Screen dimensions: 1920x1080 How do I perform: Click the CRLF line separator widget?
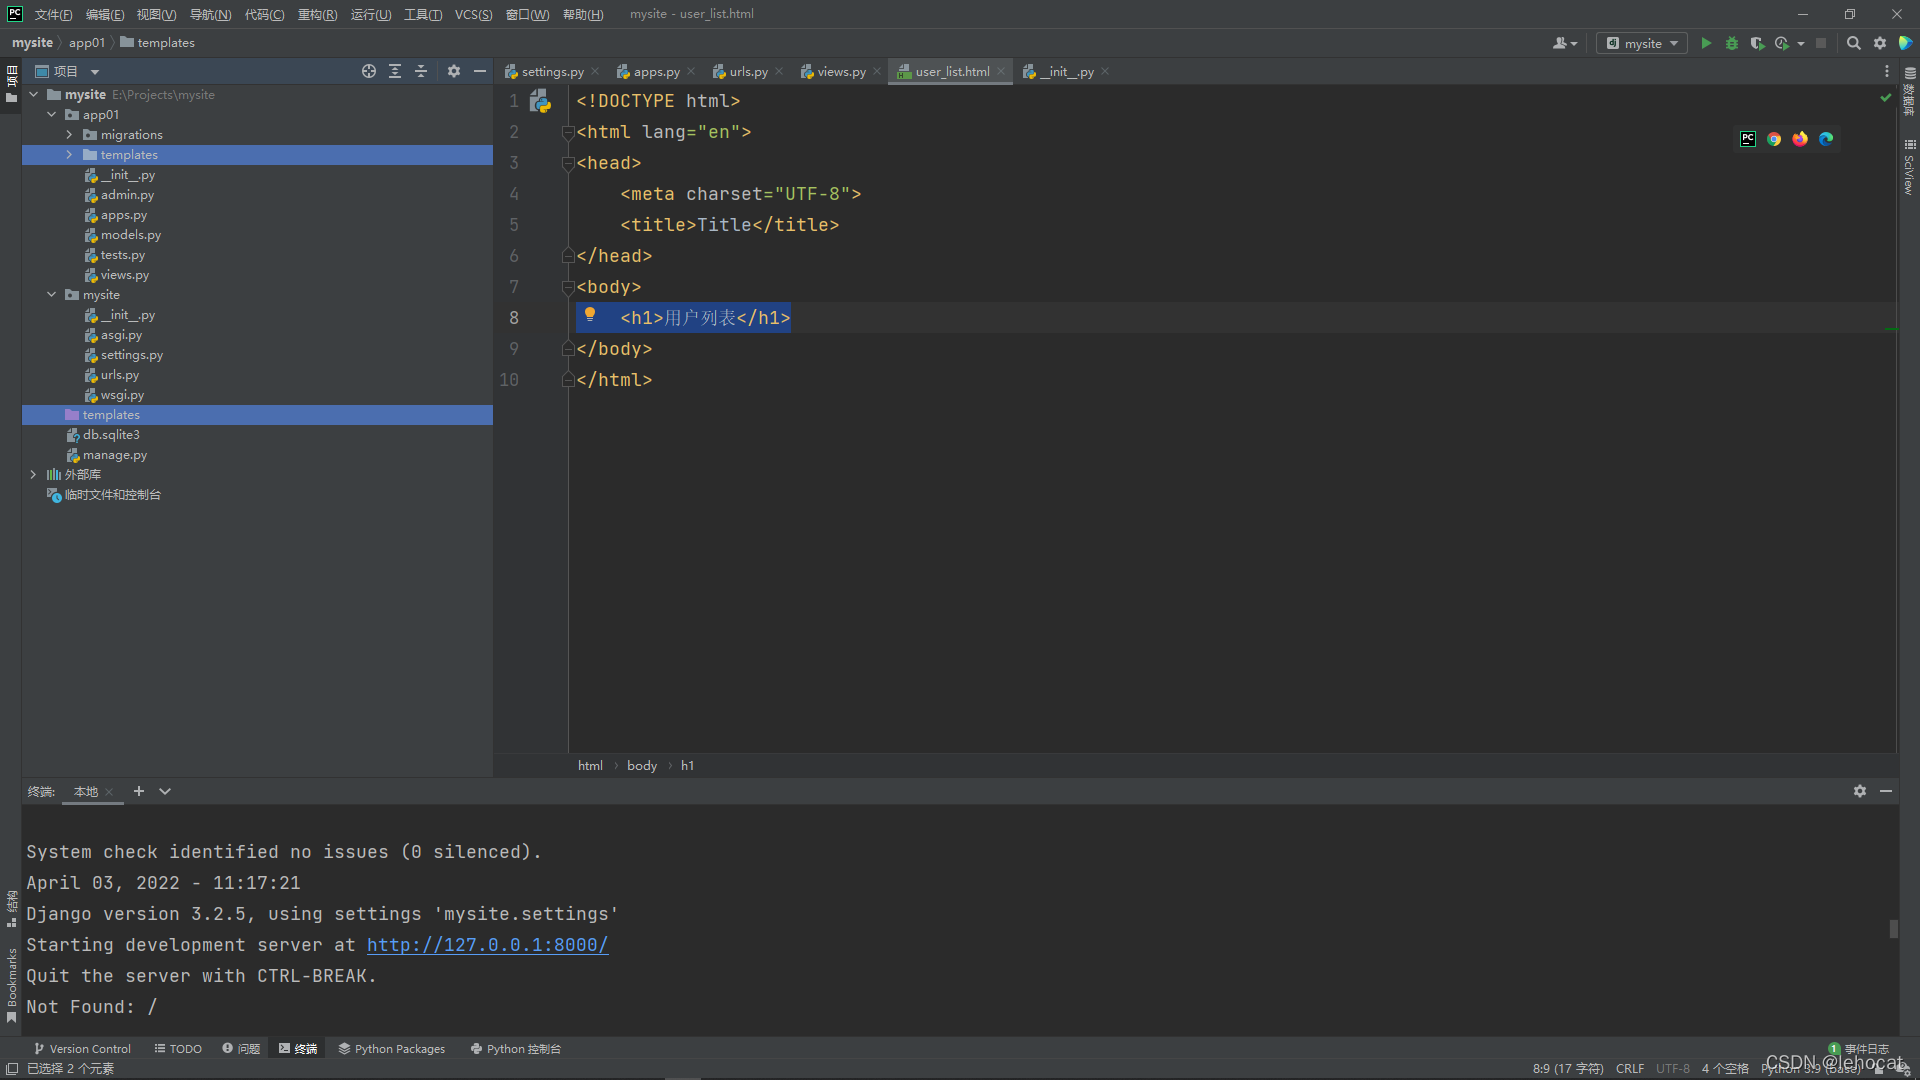click(1629, 1069)
